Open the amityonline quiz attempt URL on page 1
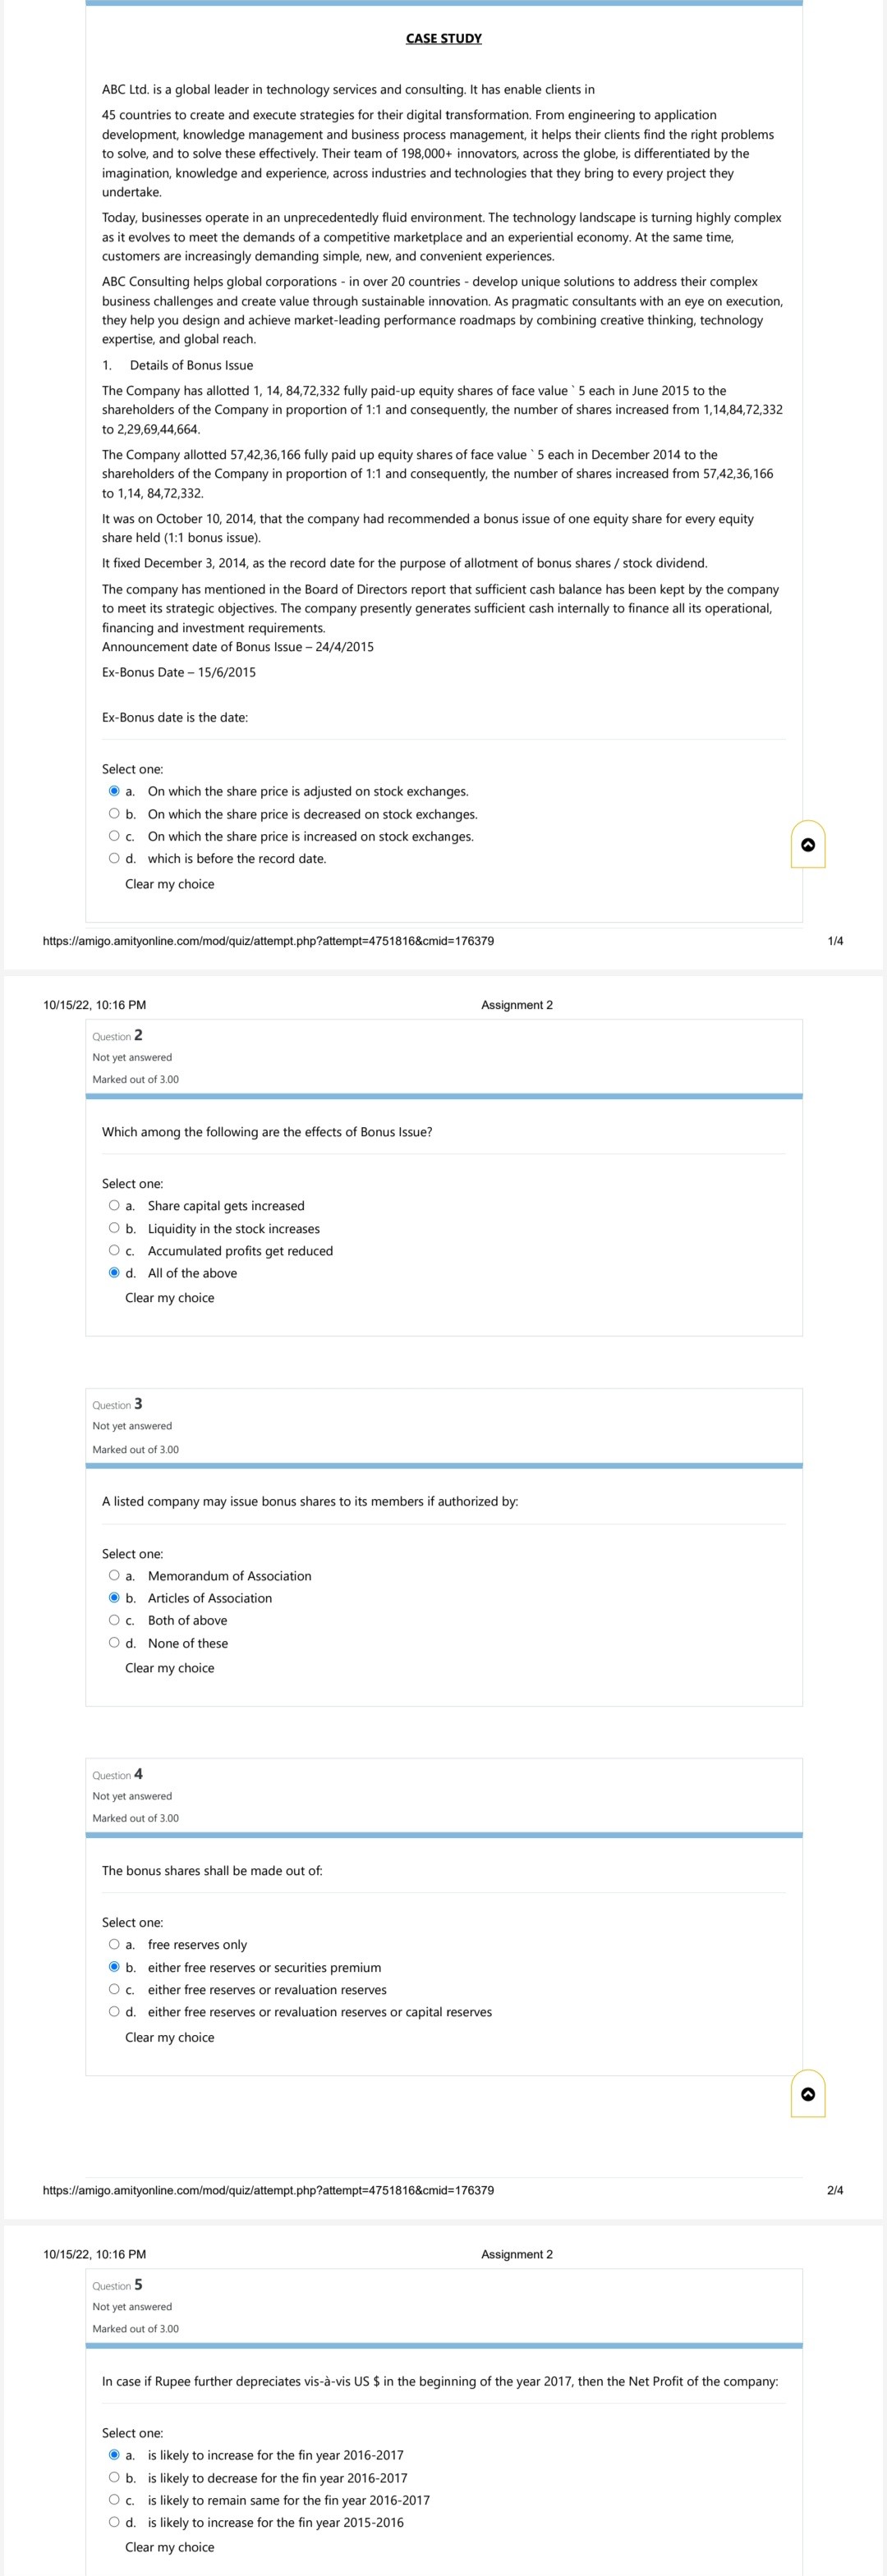This screenshot has height=2576, width=887. pyautogui.click(x=268, y=941)
